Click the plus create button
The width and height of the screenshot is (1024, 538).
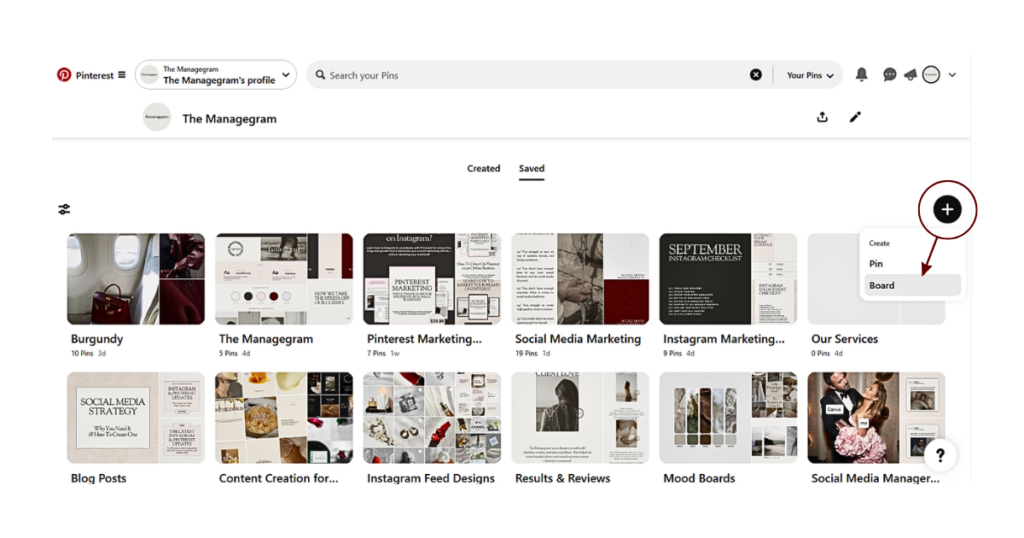click(x=947, y=210)
